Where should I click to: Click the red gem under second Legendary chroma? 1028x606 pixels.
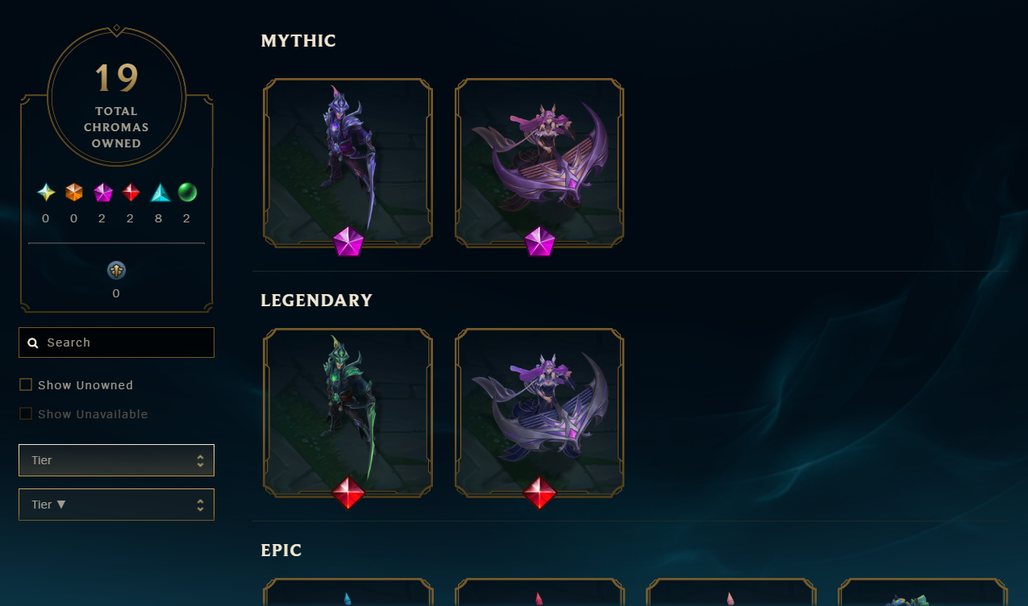[540, 493]
